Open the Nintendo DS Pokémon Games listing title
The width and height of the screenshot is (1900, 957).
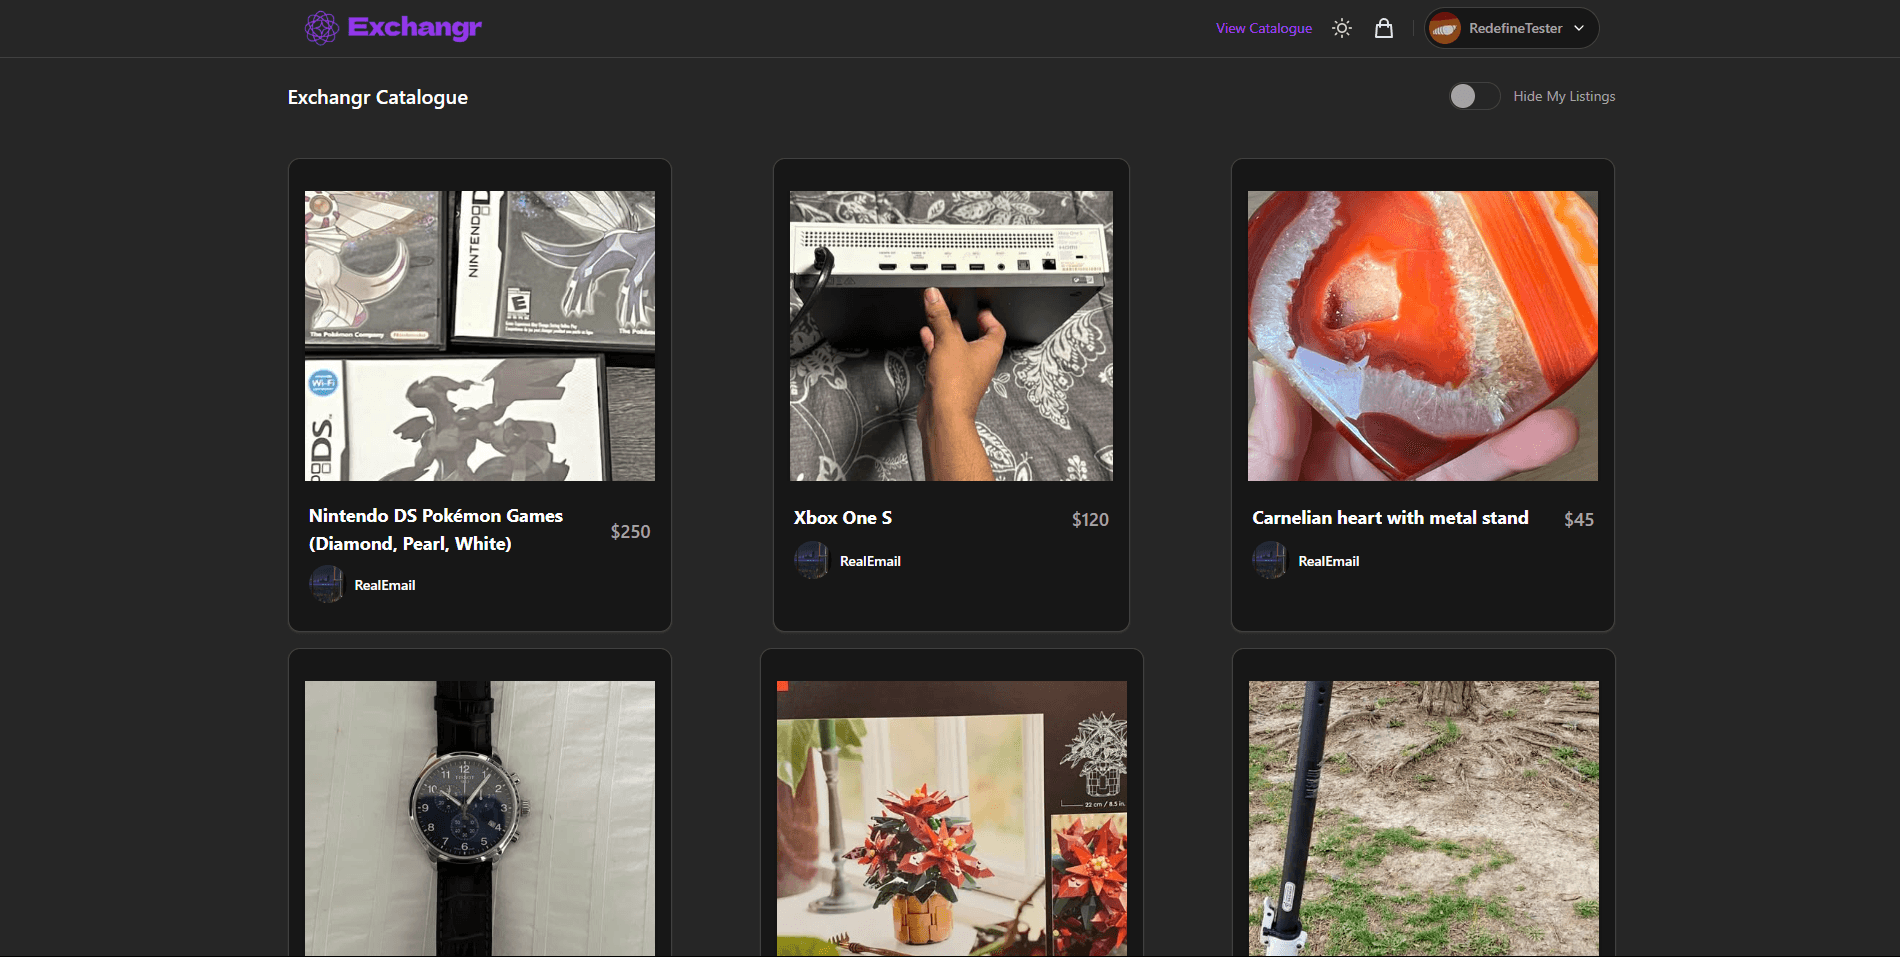tap(435, 529)
